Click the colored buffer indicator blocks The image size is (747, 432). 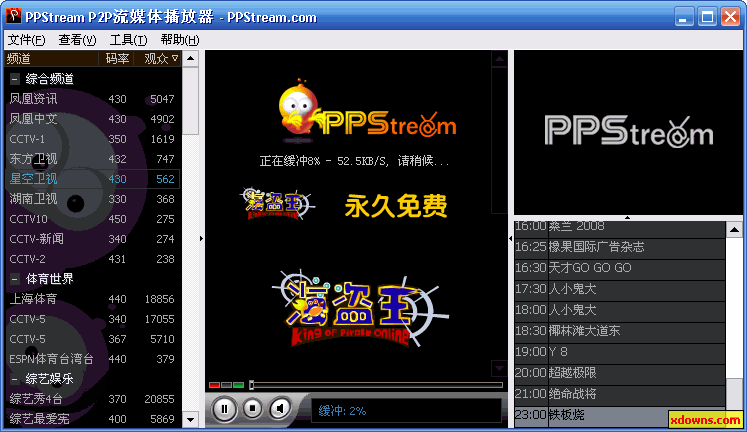pyautogui.click(x=227, y=385)
